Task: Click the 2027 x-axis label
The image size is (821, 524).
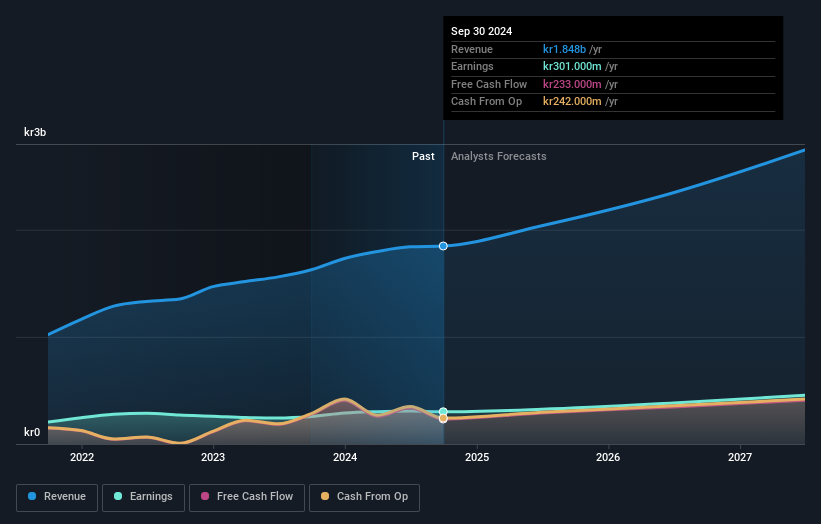Action: (x=740, y=458)
